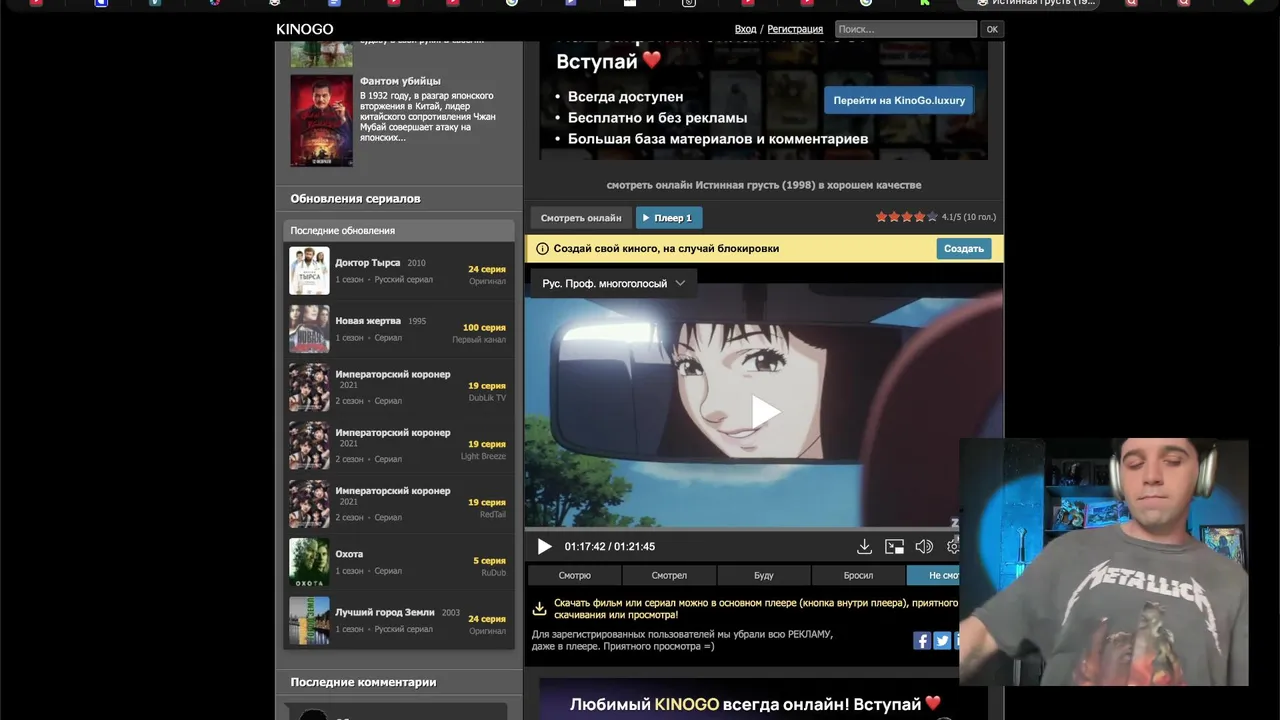This screenshot has width=1280, height=720.
Task: Select the highlighted Не смотрю status
Action: click(x=934, y=575)
